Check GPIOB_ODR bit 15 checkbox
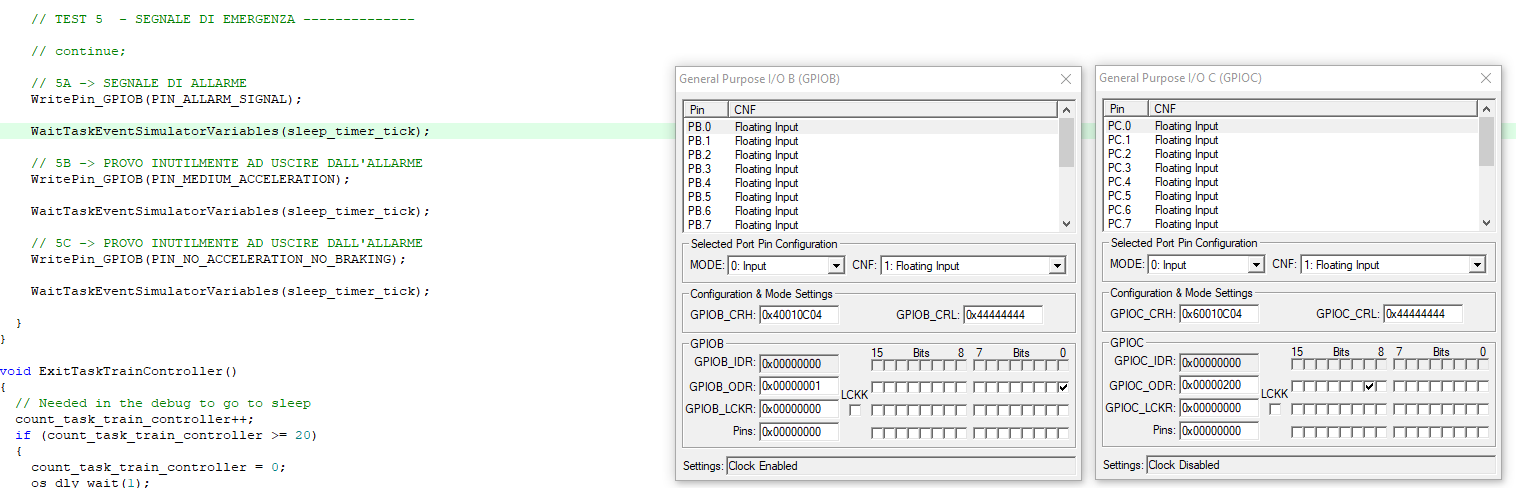Image resolution: width=1516 pixels, height=488 pixels. coord(877,387)
